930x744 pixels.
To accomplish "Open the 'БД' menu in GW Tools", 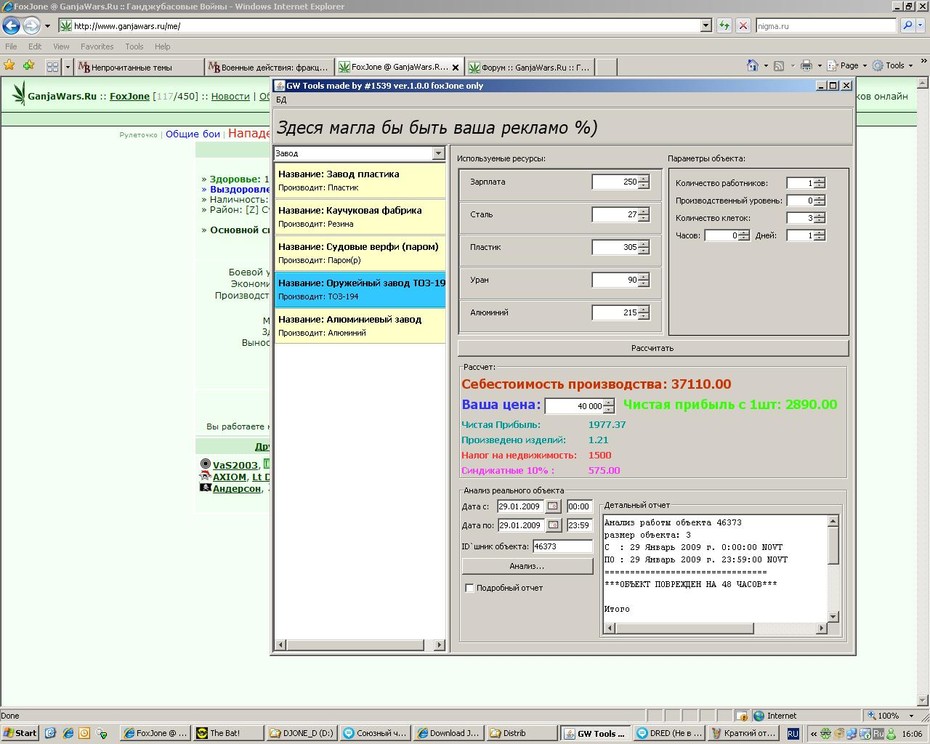I will [x=281, y=100].
